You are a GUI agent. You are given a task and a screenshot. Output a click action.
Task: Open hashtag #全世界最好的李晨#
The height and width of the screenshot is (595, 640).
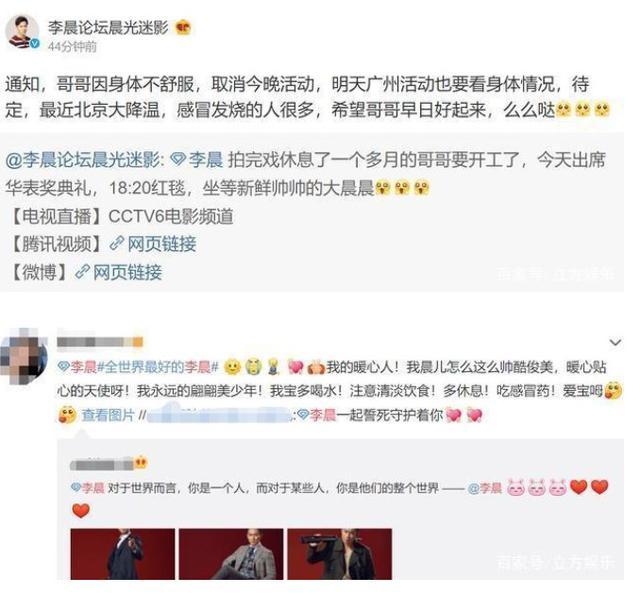pyautogui.click(x=158, y=367)
